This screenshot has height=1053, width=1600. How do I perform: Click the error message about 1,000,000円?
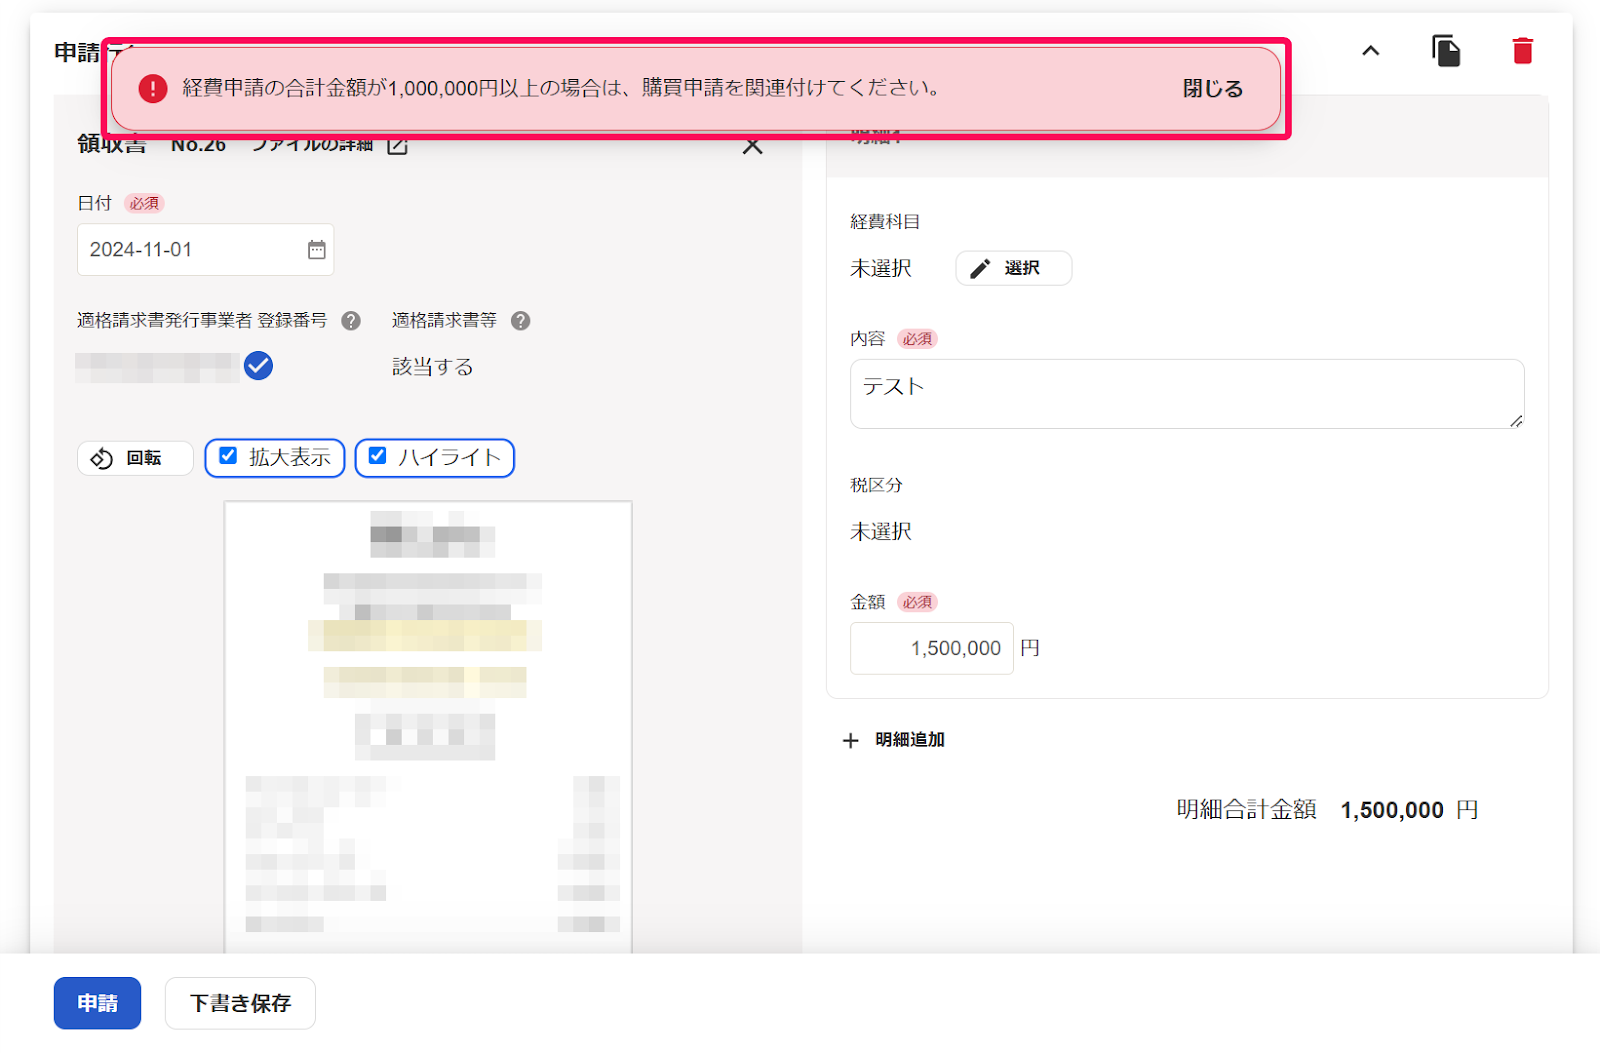coord(560,88)
